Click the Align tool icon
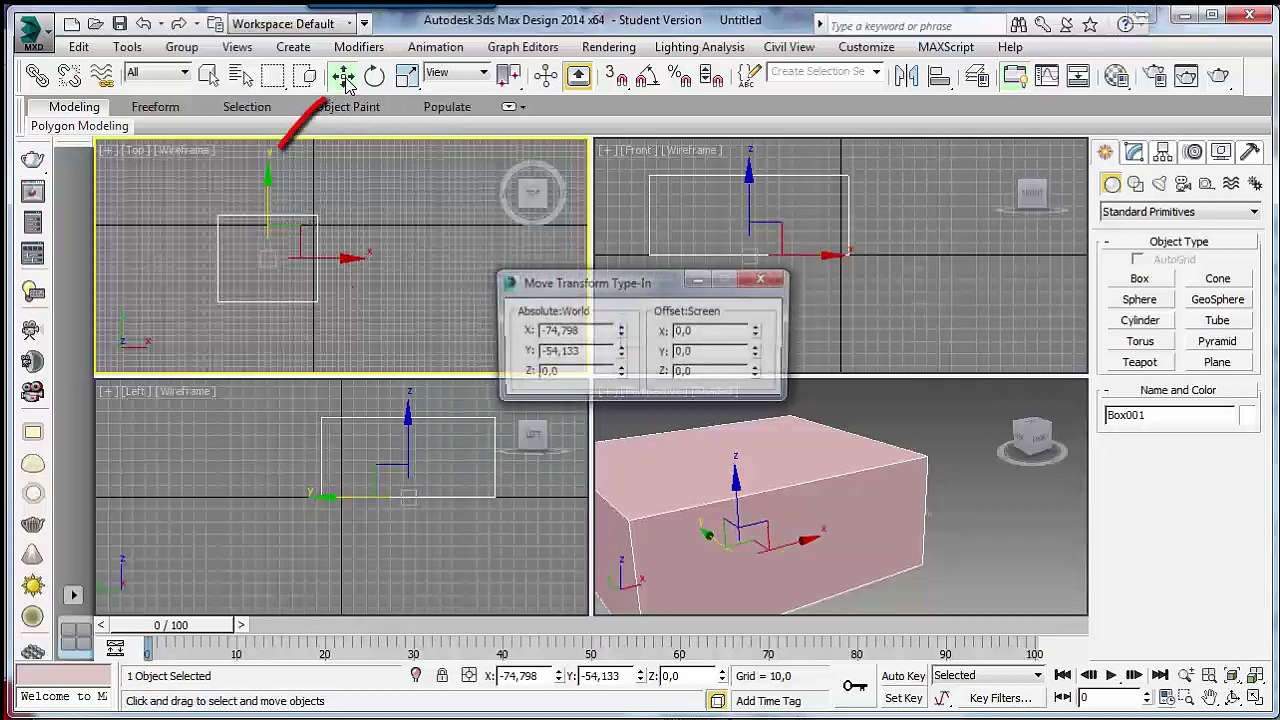 [939, 75]
